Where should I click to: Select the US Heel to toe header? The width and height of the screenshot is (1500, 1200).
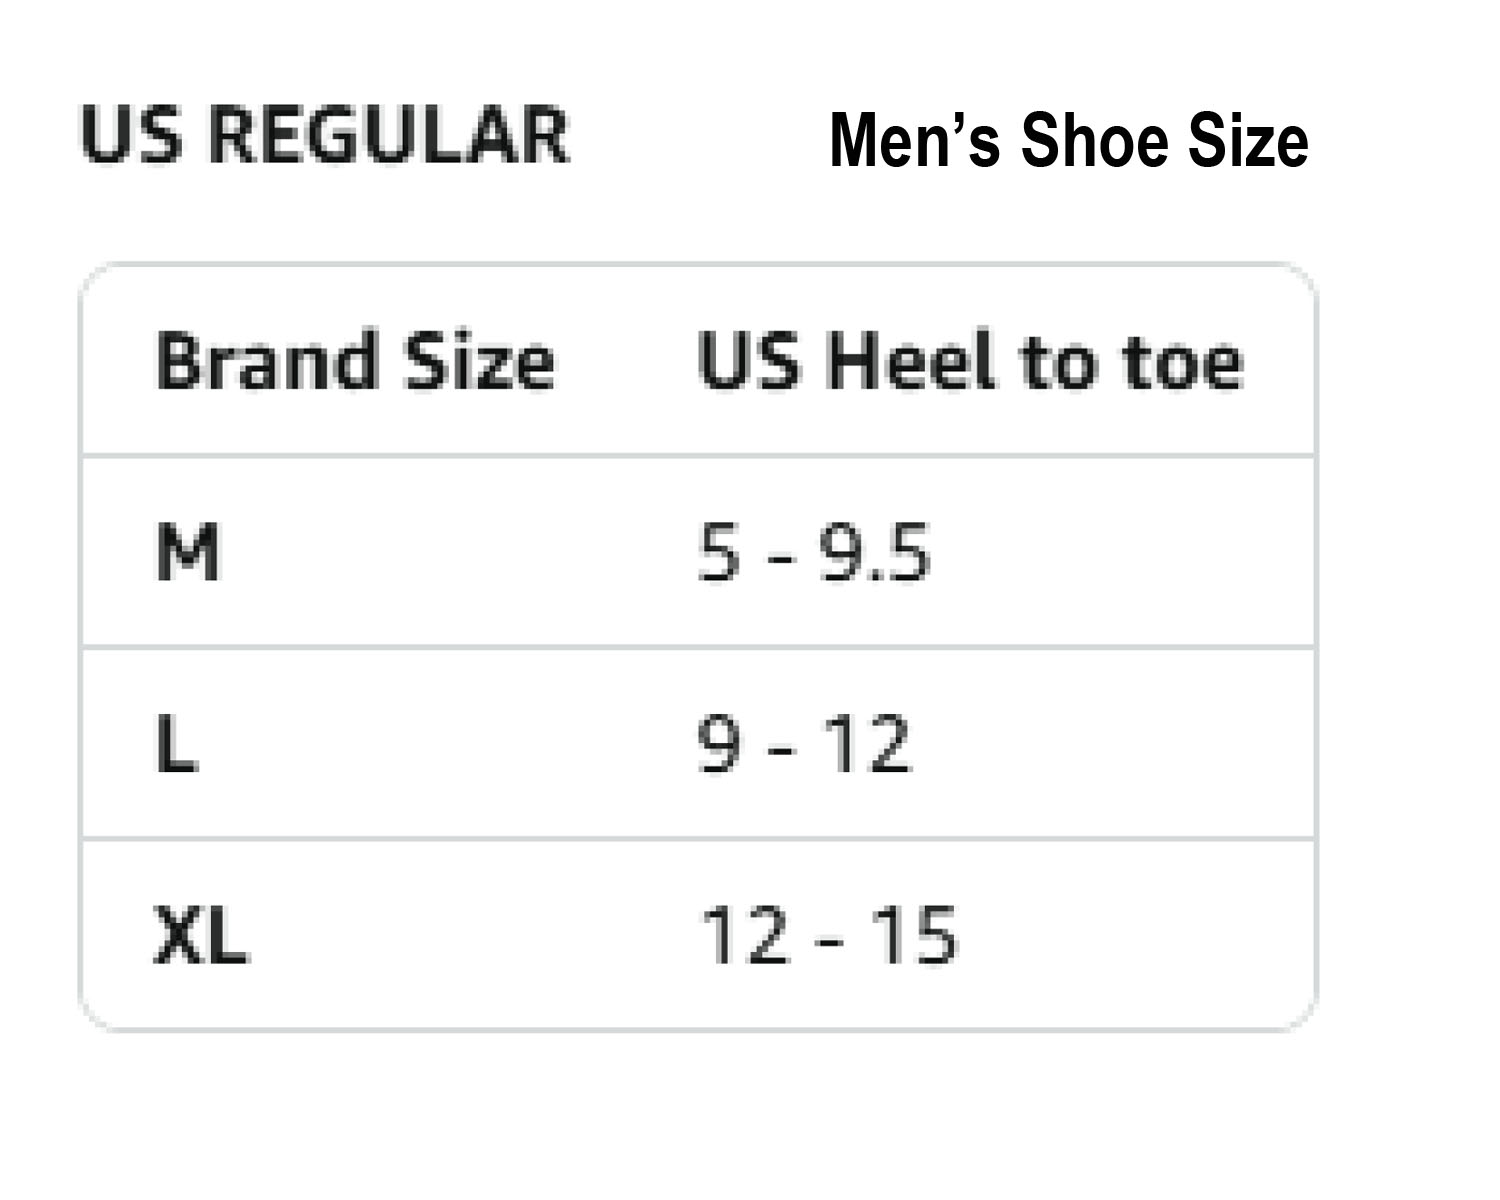[970, 360]
